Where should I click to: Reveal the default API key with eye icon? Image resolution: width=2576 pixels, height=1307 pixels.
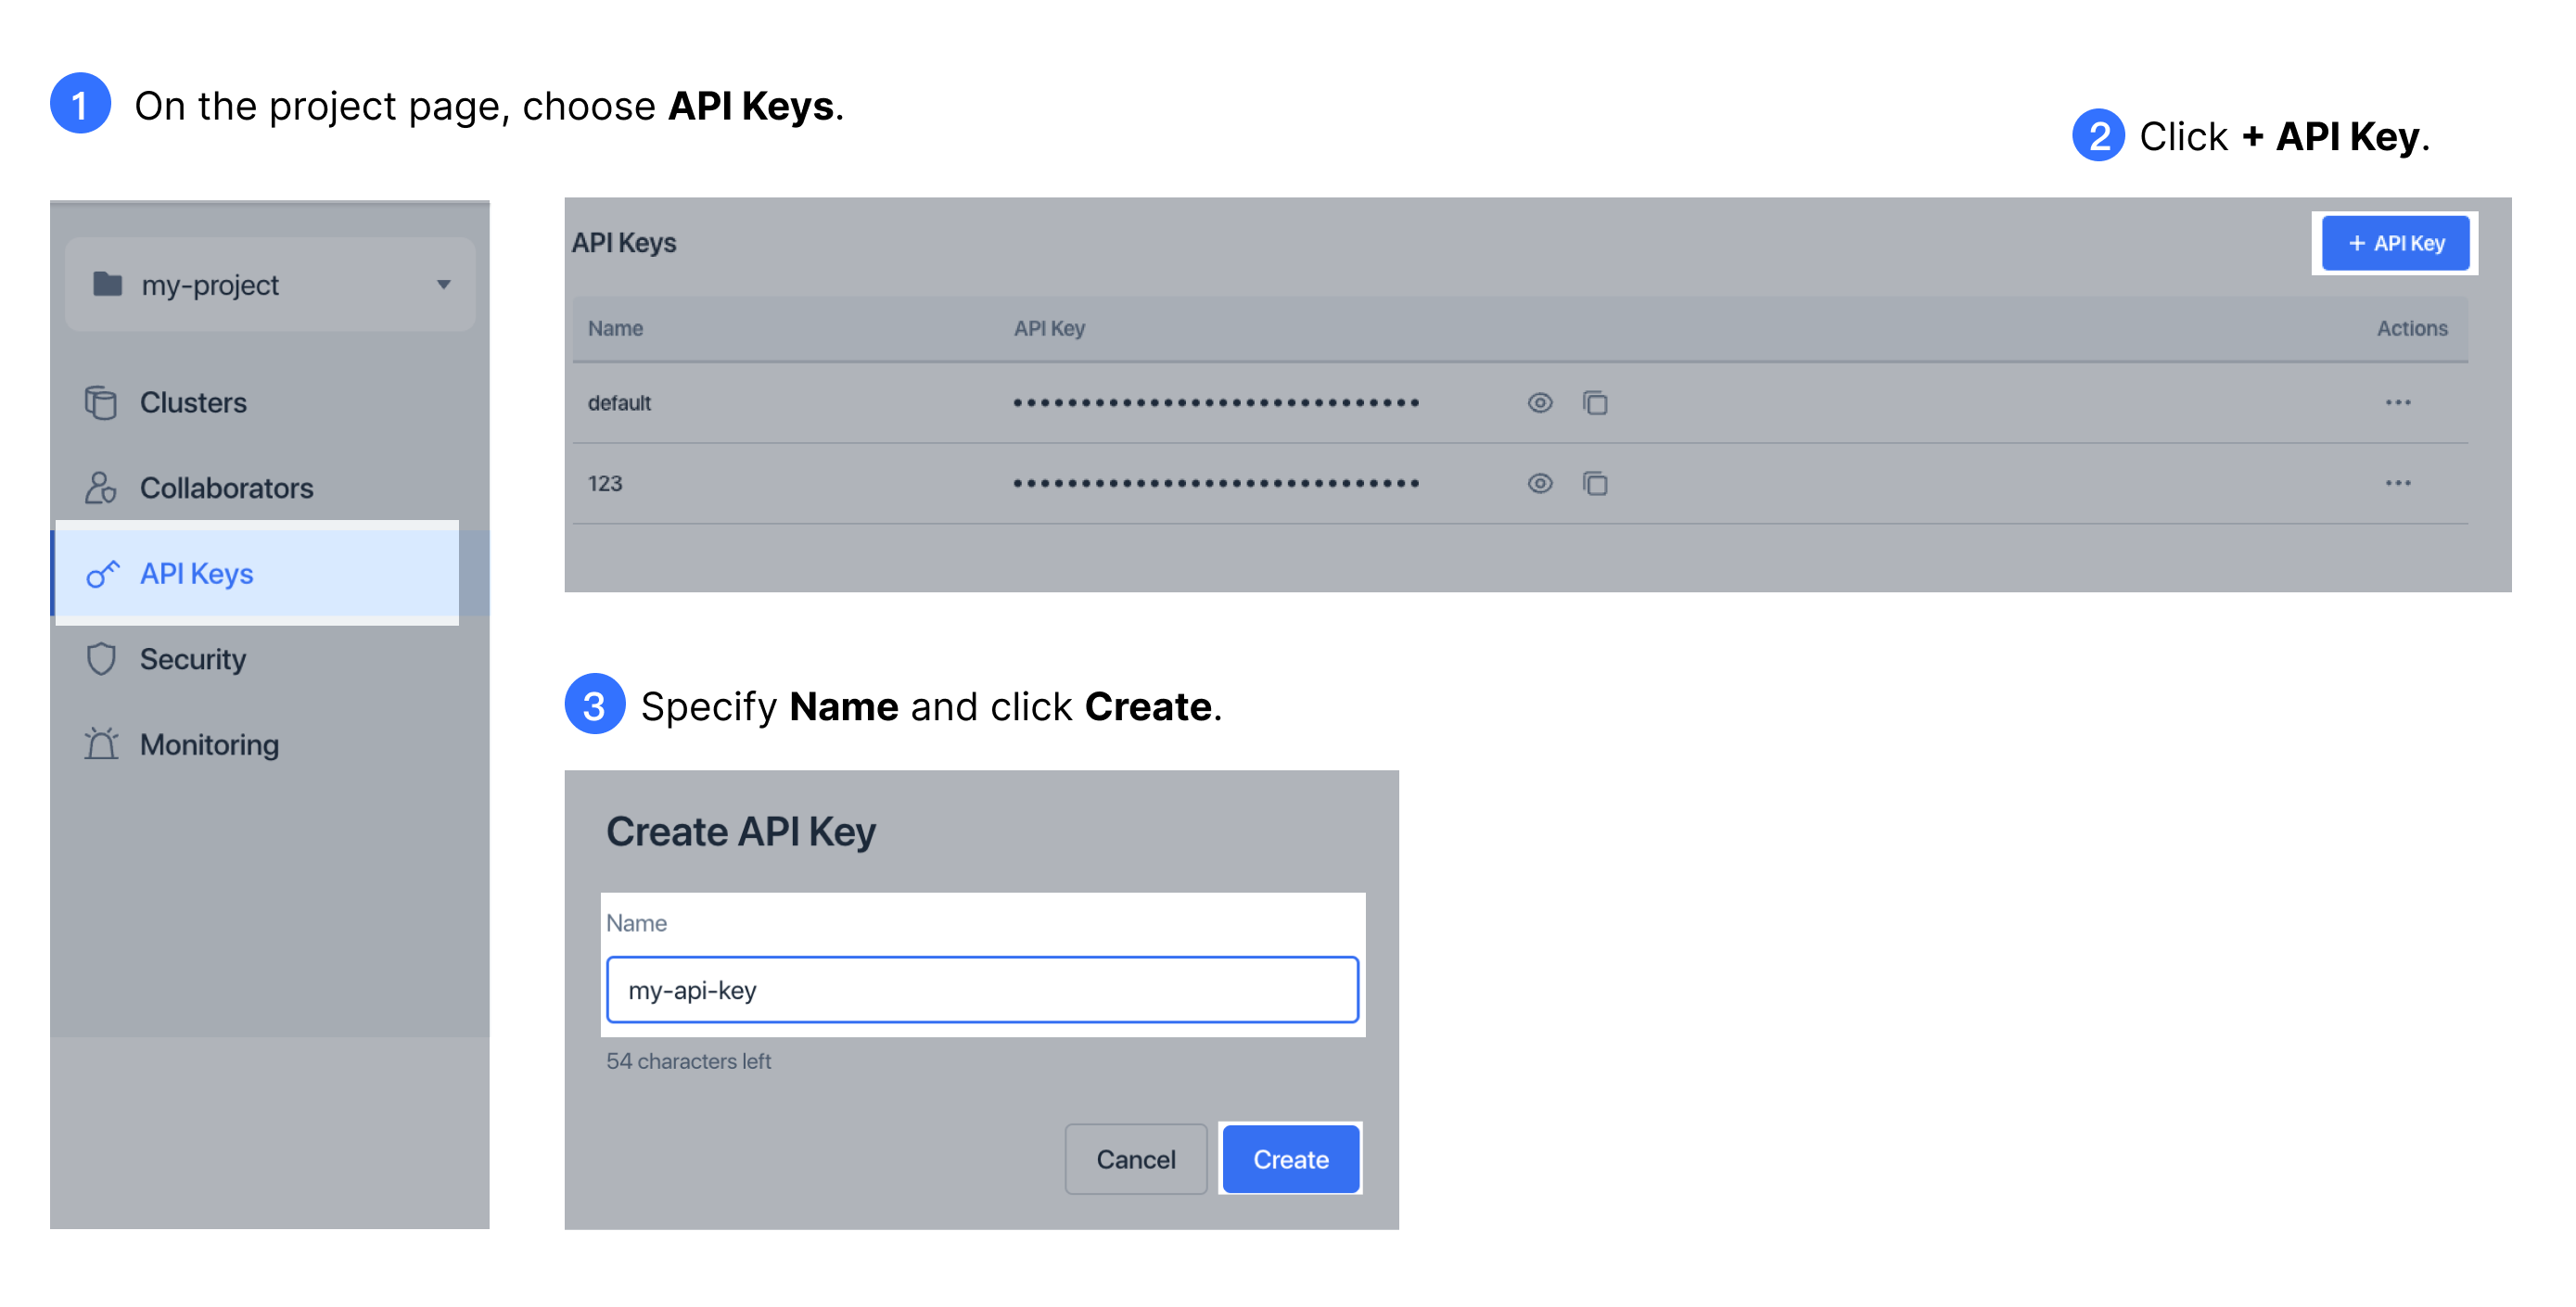(1540, 403)
